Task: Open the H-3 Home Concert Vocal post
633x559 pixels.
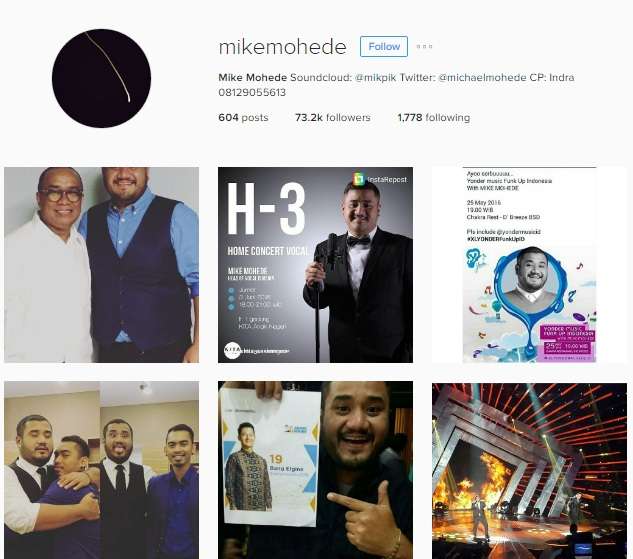Action: [x=315, y=265]
